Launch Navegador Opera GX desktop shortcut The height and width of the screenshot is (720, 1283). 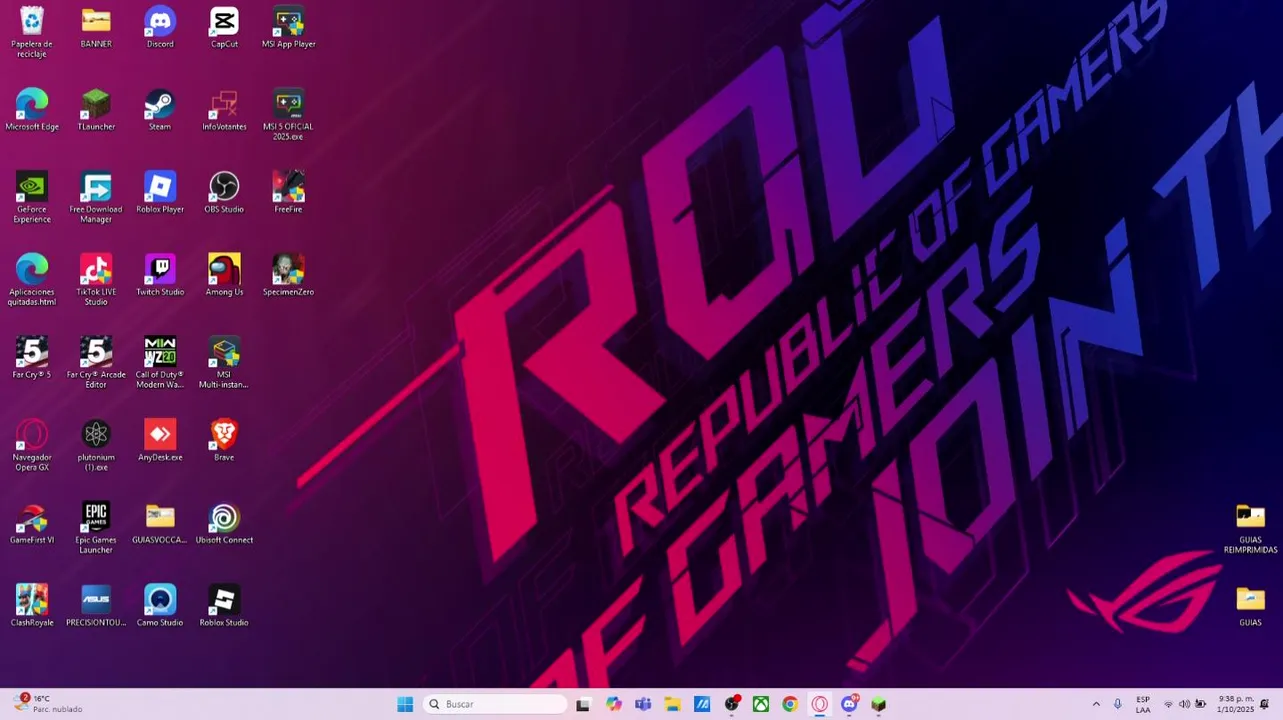coord(32,445)
